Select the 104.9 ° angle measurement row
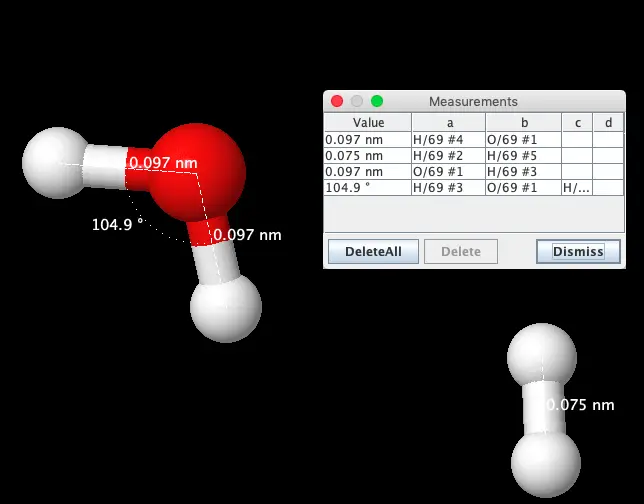 click(367, 188)
